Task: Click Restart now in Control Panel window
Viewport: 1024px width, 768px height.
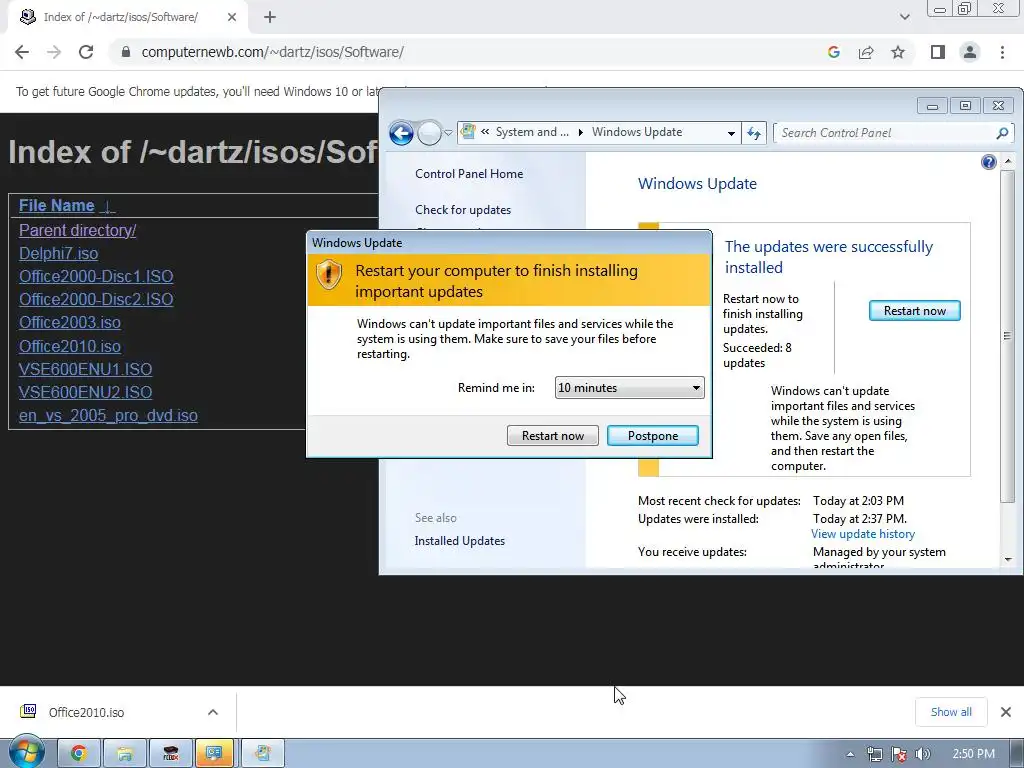Action: (x=914, y=311)
